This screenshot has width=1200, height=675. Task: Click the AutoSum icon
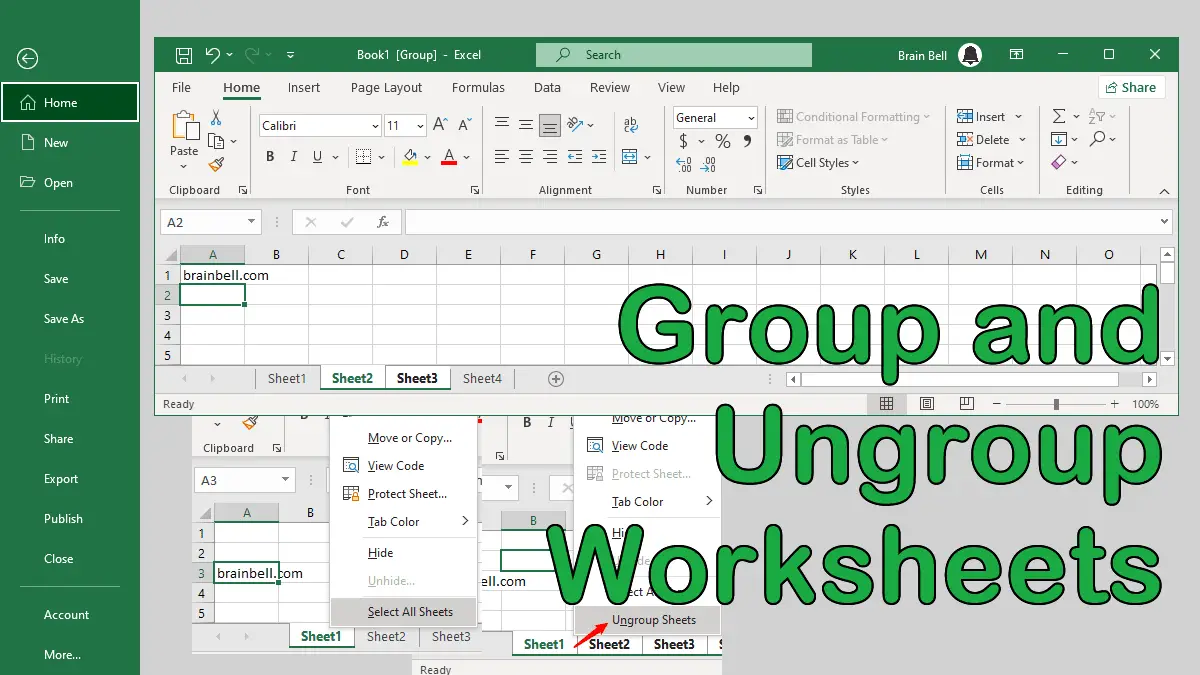[x=1058, y=116]
